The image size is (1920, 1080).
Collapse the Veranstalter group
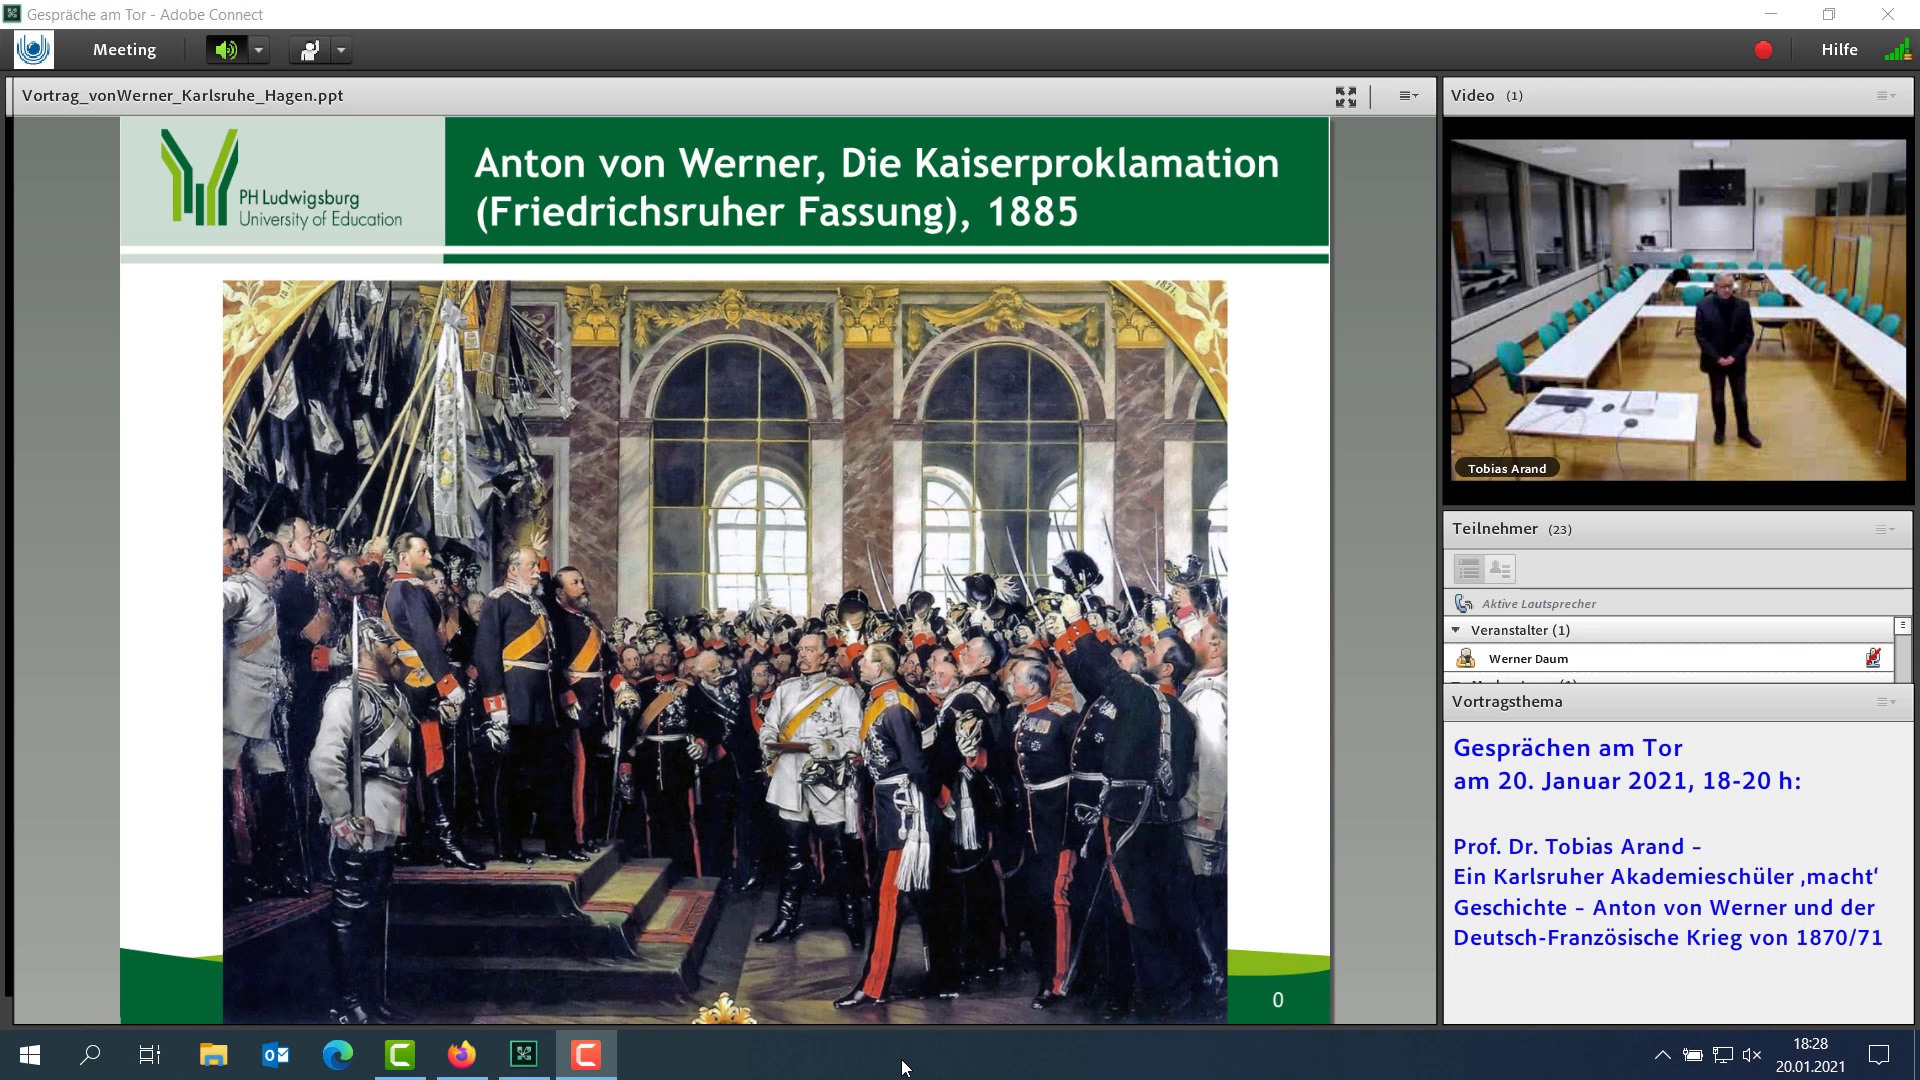coord(1456,630)
